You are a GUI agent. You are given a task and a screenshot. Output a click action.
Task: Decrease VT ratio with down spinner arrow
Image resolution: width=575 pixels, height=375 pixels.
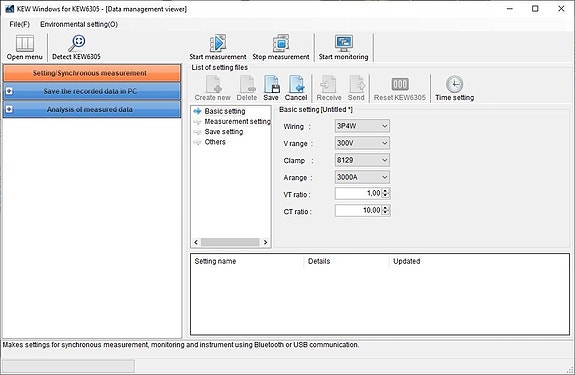pos(385,196)
